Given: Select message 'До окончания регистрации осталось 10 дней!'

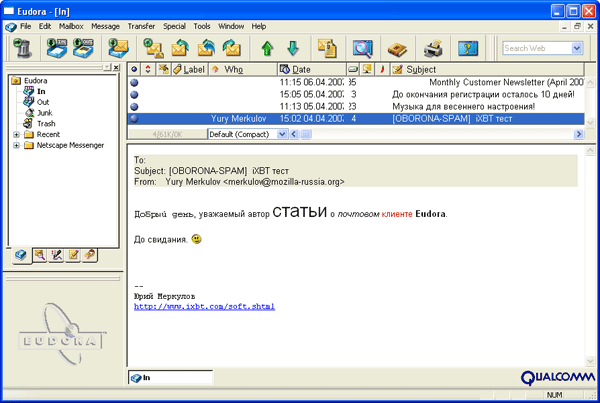Looking at the screenshot, I should pyautogui.click(x=356, y=95).
